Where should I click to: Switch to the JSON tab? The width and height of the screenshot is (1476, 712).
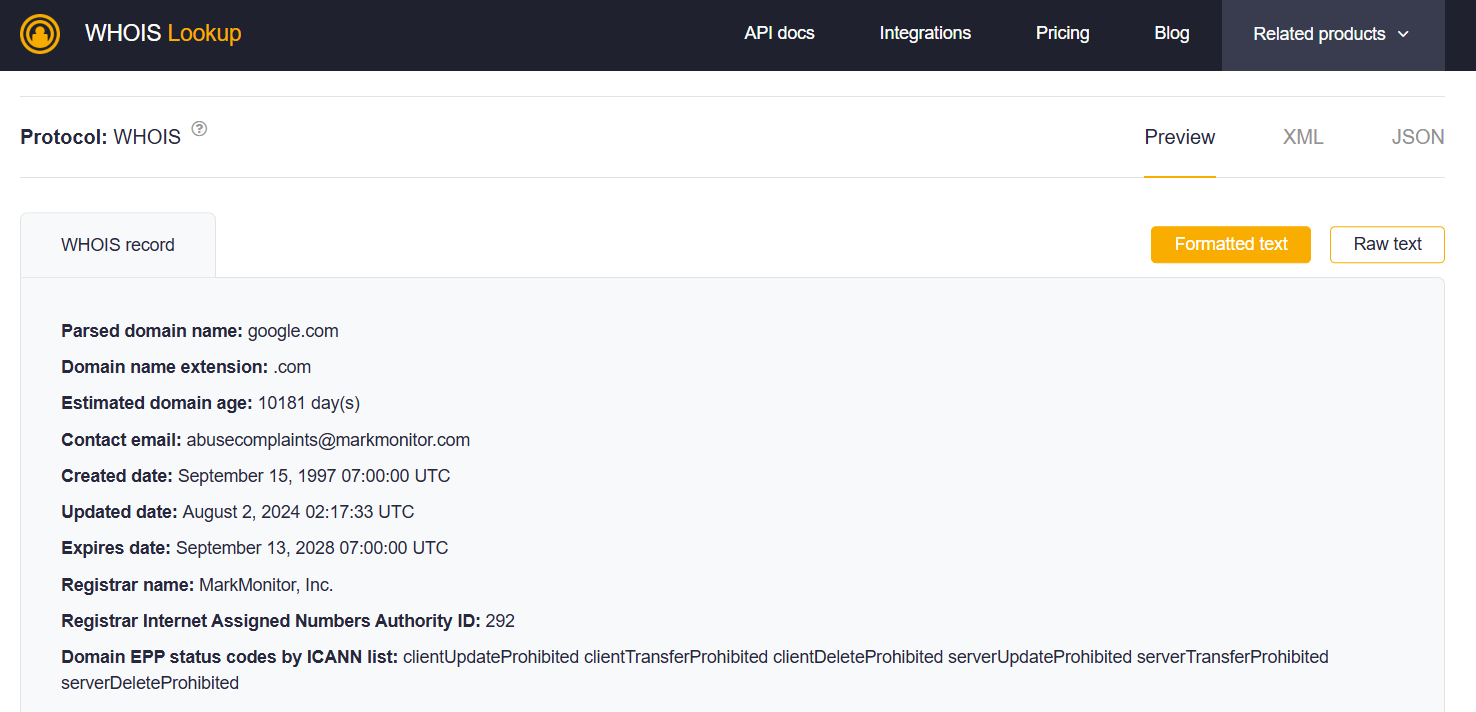tap(1418, 137)
